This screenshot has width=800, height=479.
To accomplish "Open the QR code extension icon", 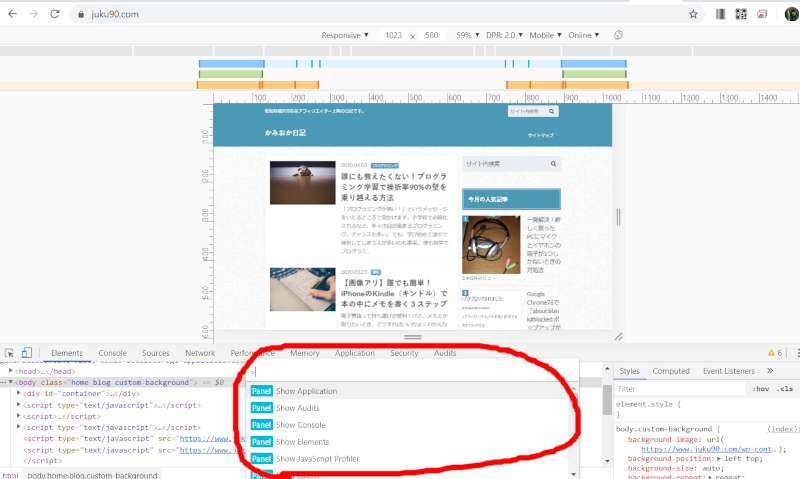I will 741,14.
